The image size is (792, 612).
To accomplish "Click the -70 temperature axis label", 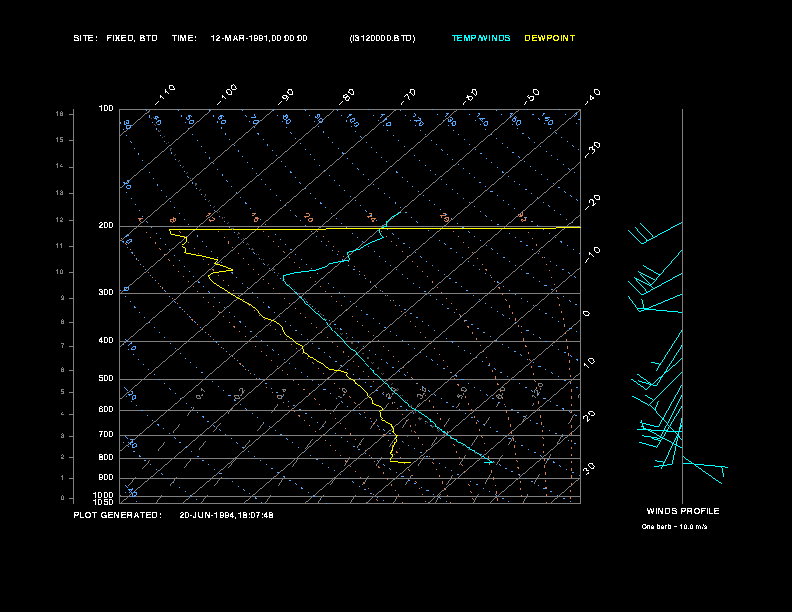I will point(409,97).
